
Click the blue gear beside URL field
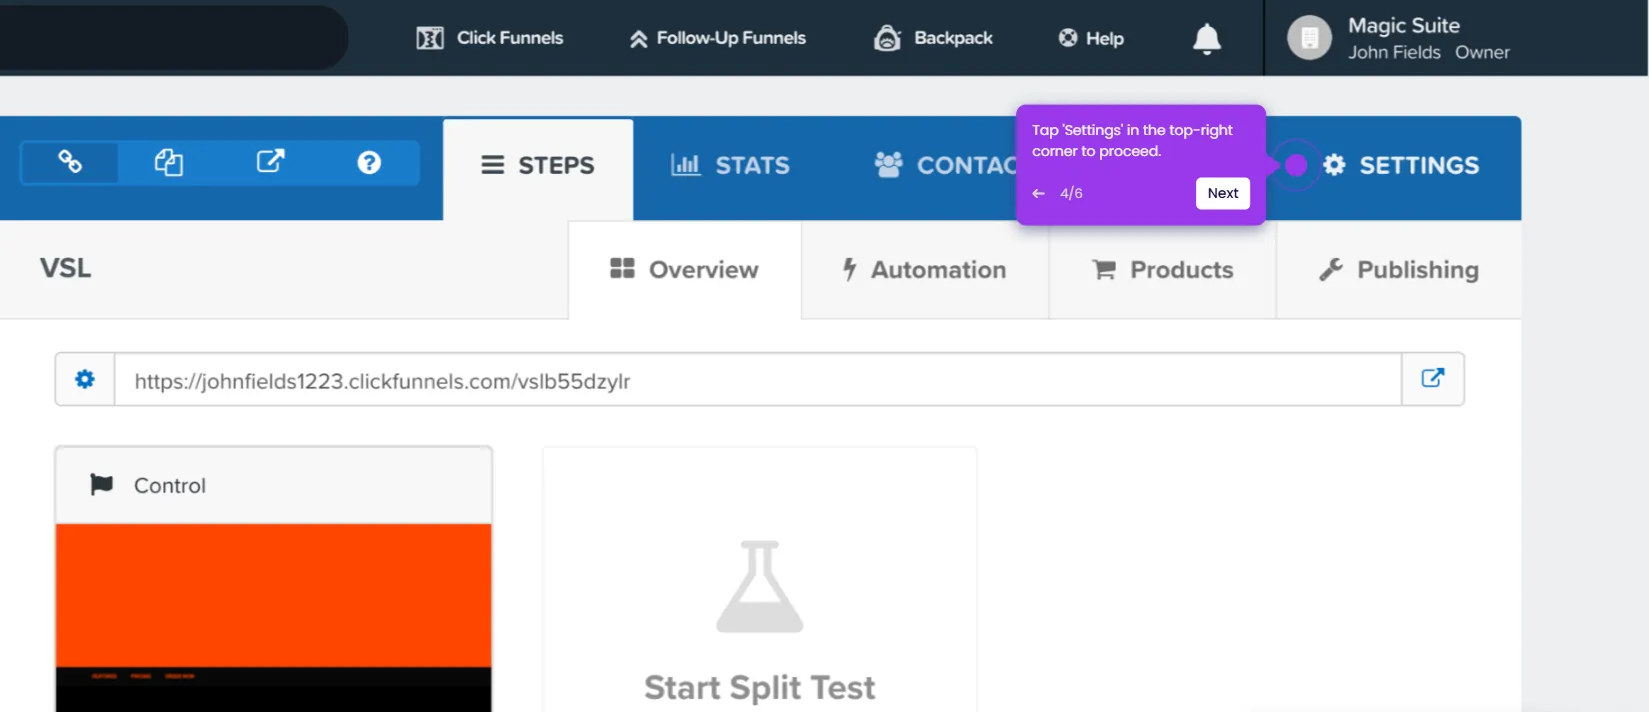[85, 379]
